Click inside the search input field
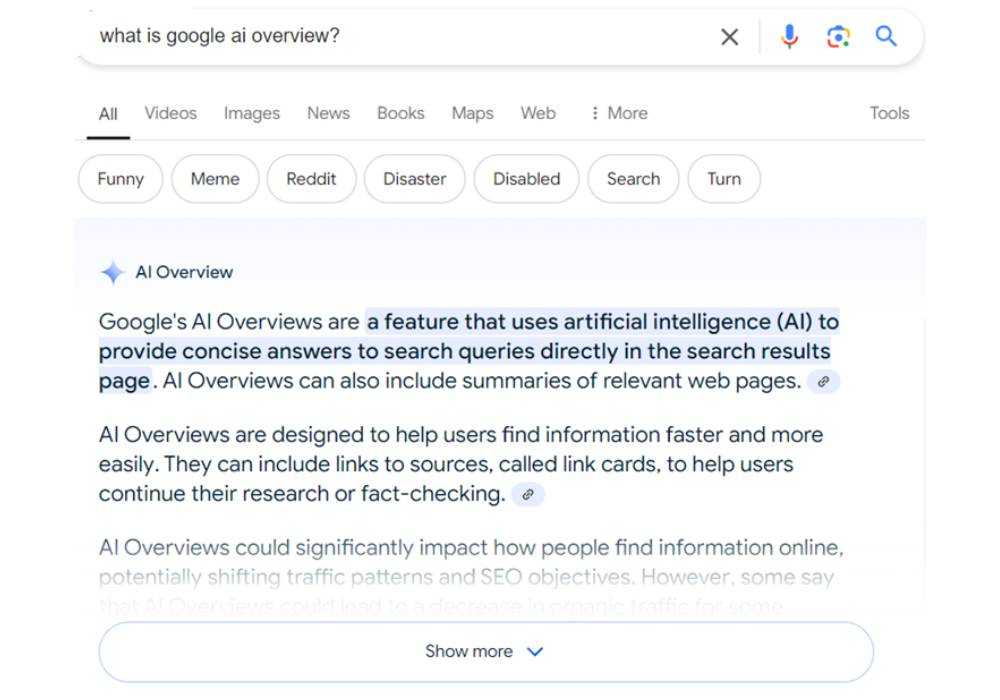 coord(300,36)
